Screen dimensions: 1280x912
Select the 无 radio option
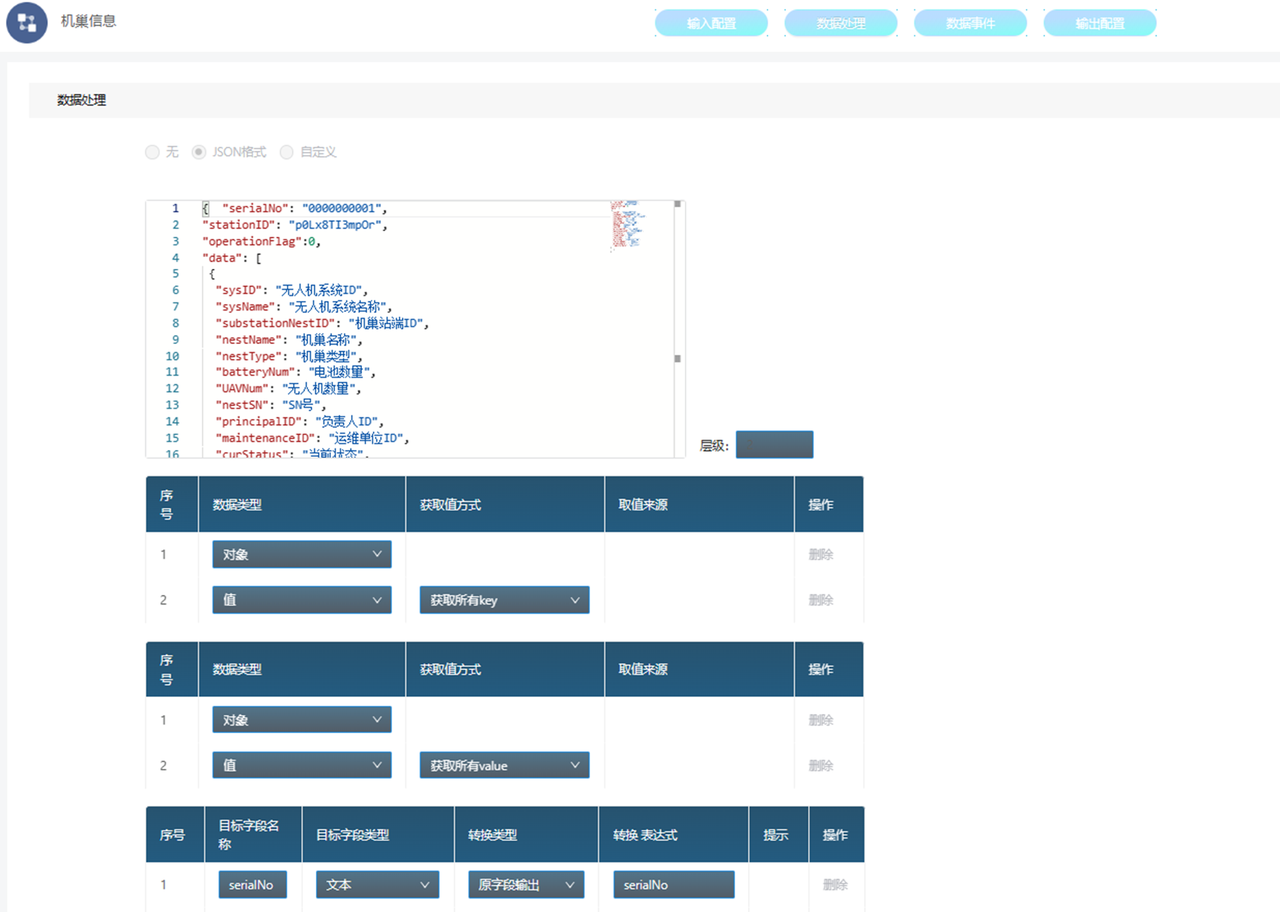click(x=152, y=152)
